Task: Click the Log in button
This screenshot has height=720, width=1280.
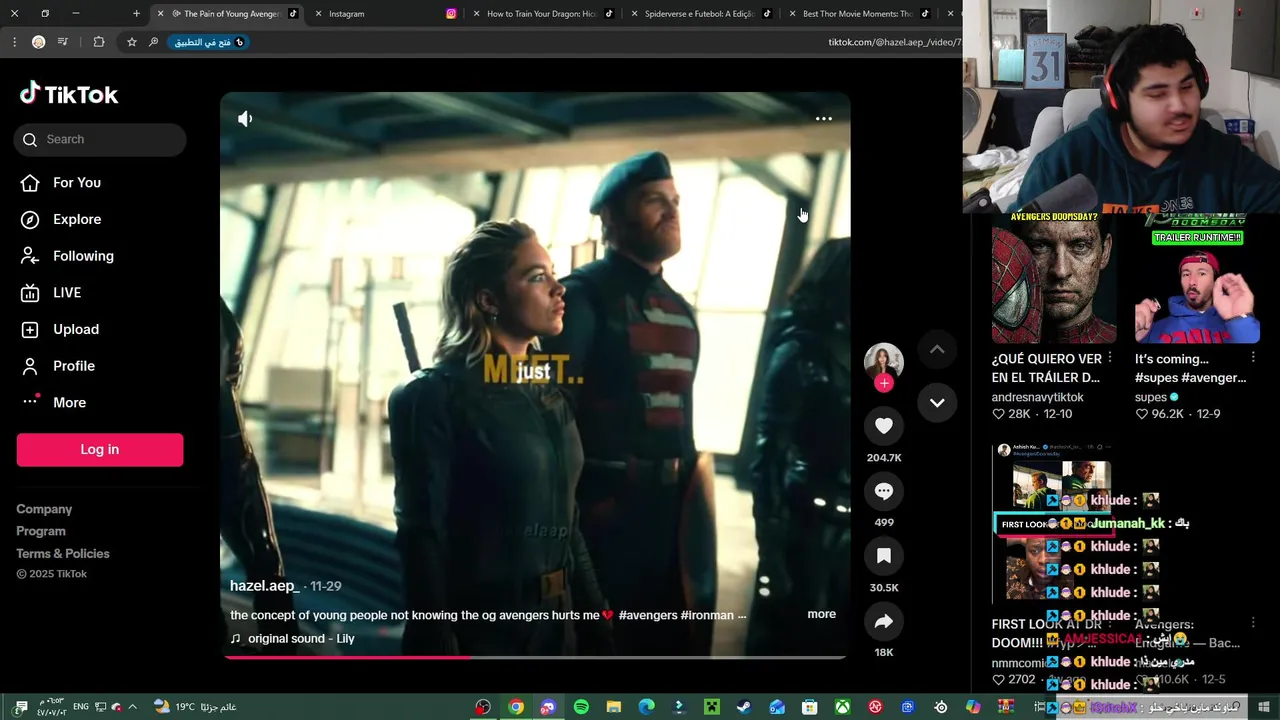Action: [100, 449]
